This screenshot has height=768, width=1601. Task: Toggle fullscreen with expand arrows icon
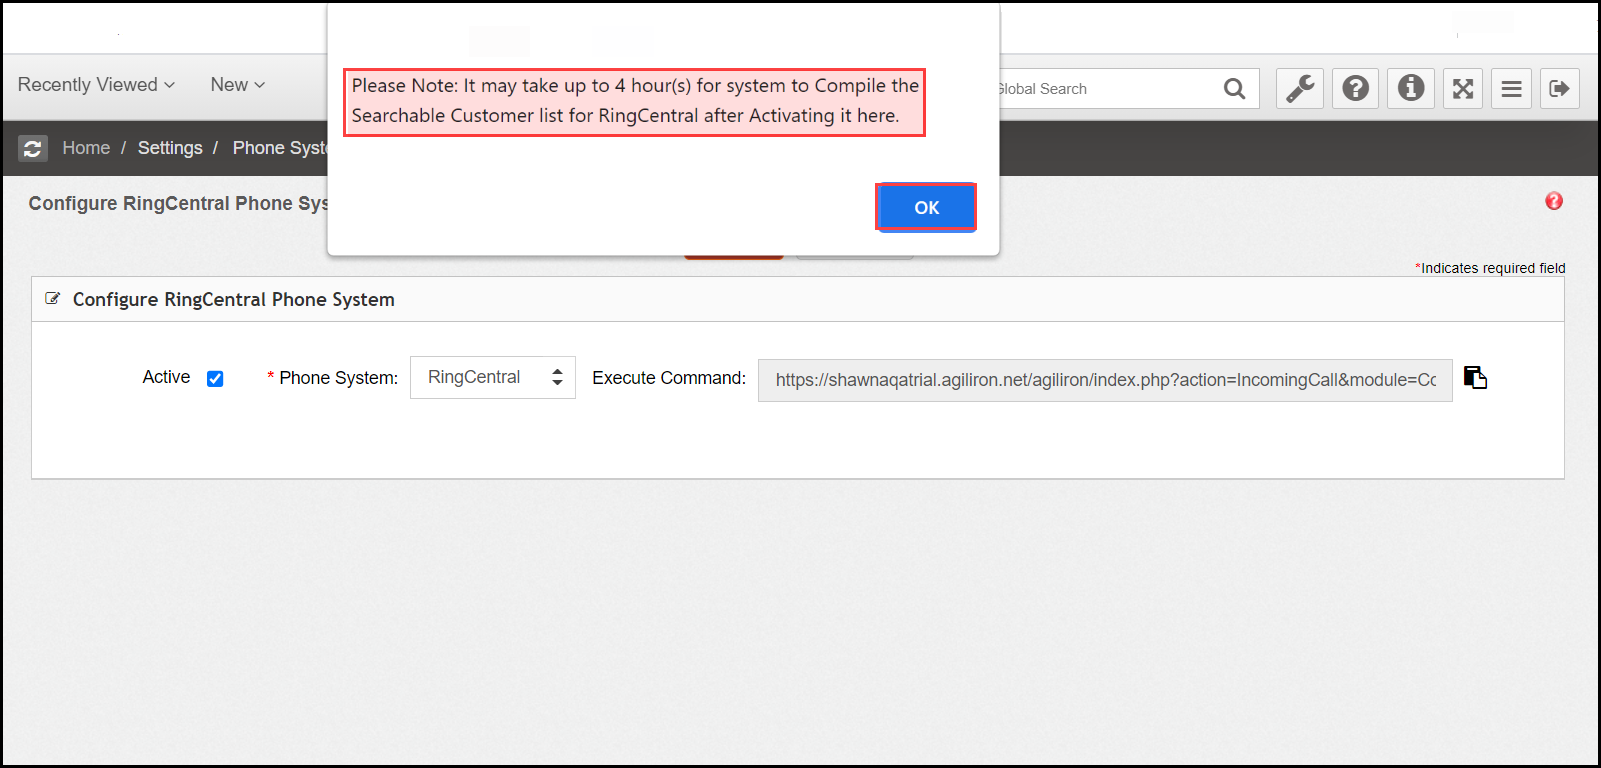(1463, 89)
